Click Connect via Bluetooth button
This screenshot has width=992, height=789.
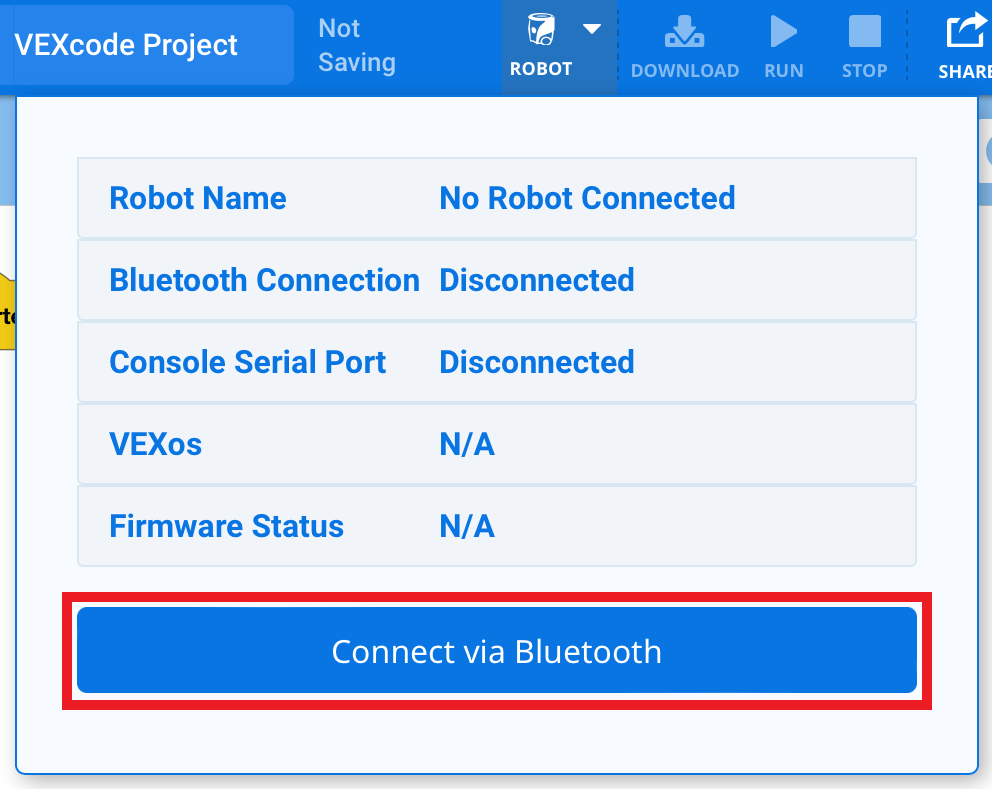coord(497,651)
